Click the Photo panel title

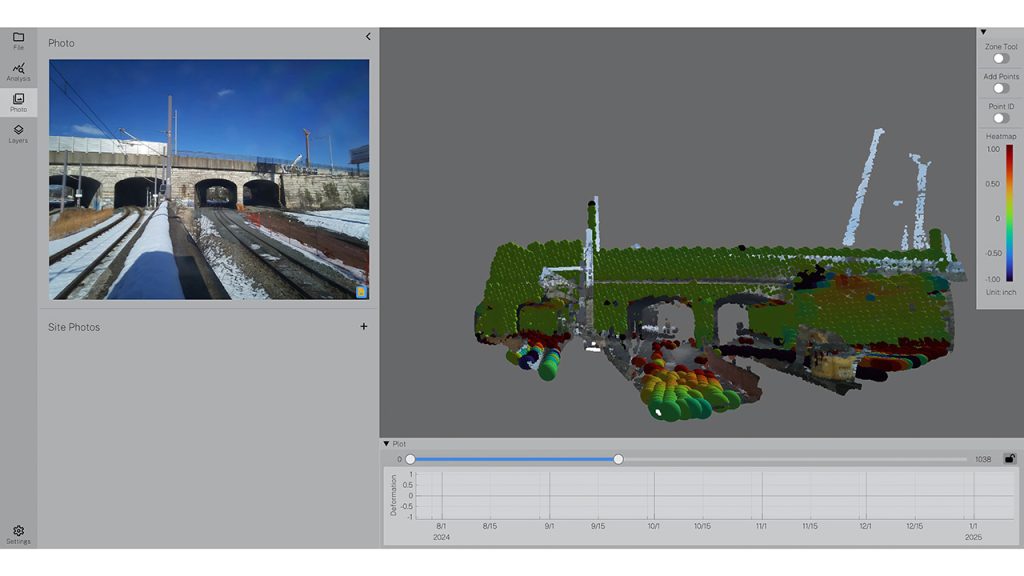[61, 43]
